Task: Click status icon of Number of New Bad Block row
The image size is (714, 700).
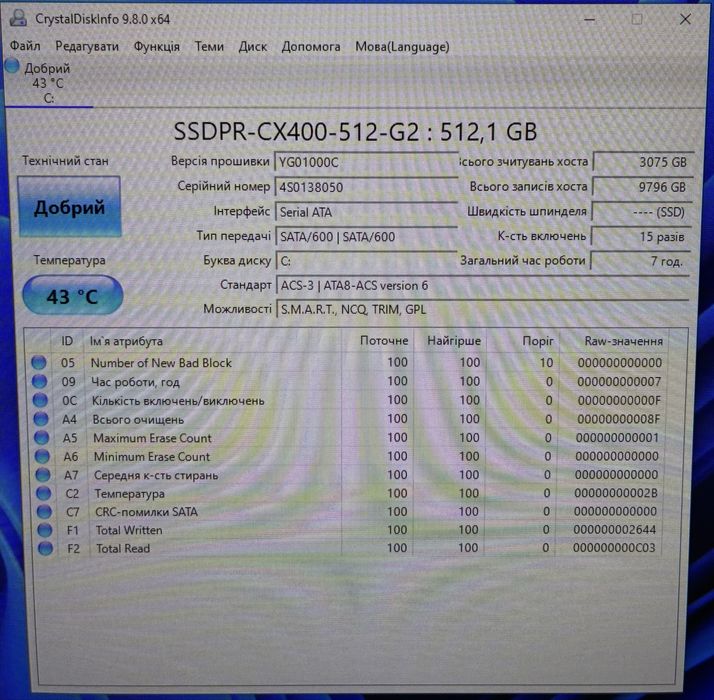Action: (x=39, y=363)
